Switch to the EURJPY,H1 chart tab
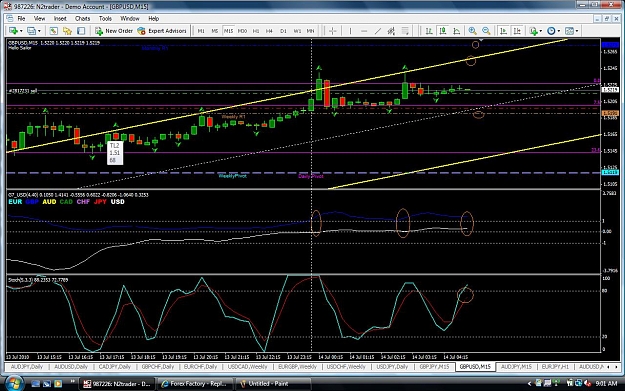Viewport: 625px width, 391px height. (x=555, y=367)
